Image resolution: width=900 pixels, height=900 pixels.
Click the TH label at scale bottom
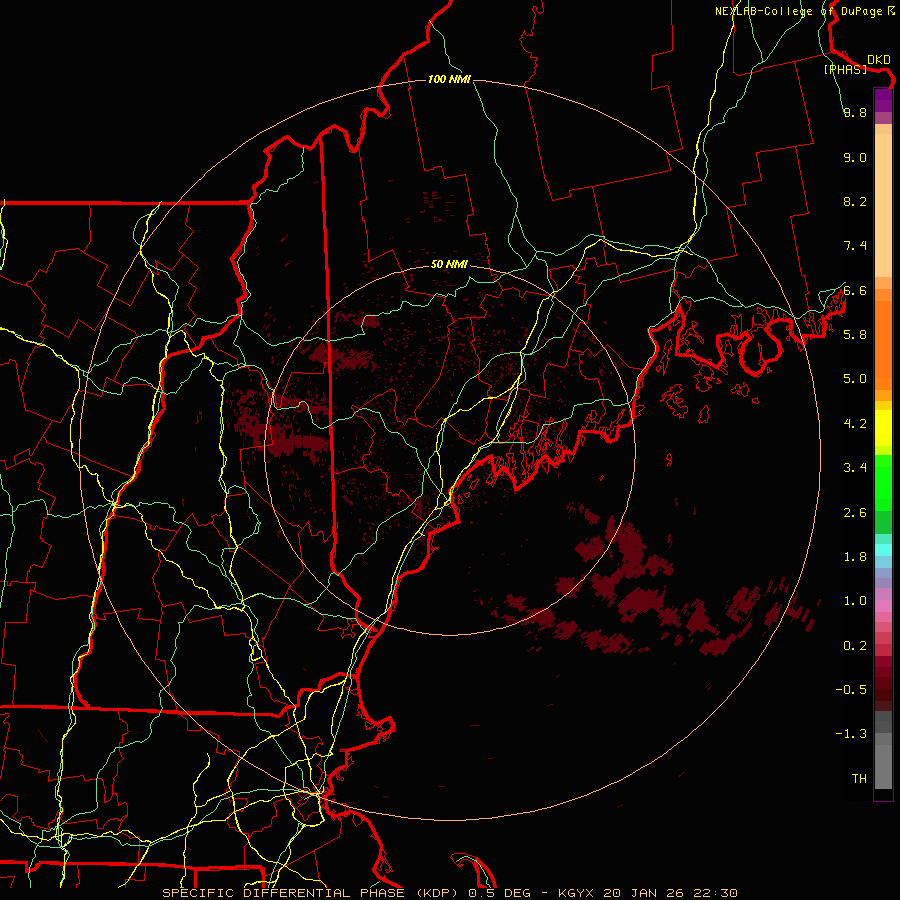pos(859,779)
